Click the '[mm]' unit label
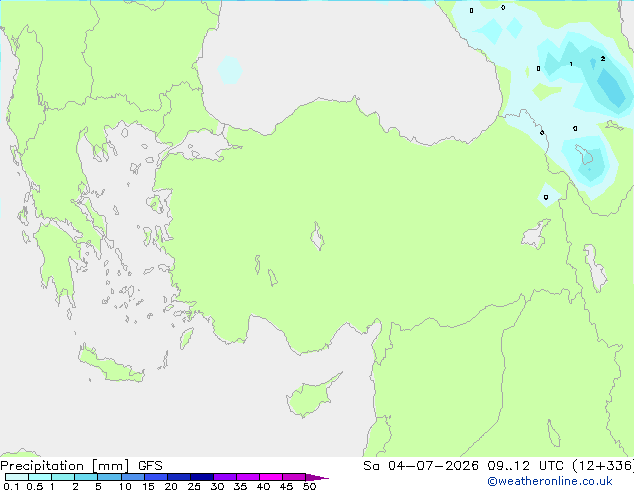Image resolution: width=634 pixels, height=490 pixels. [x=110, y=466]
